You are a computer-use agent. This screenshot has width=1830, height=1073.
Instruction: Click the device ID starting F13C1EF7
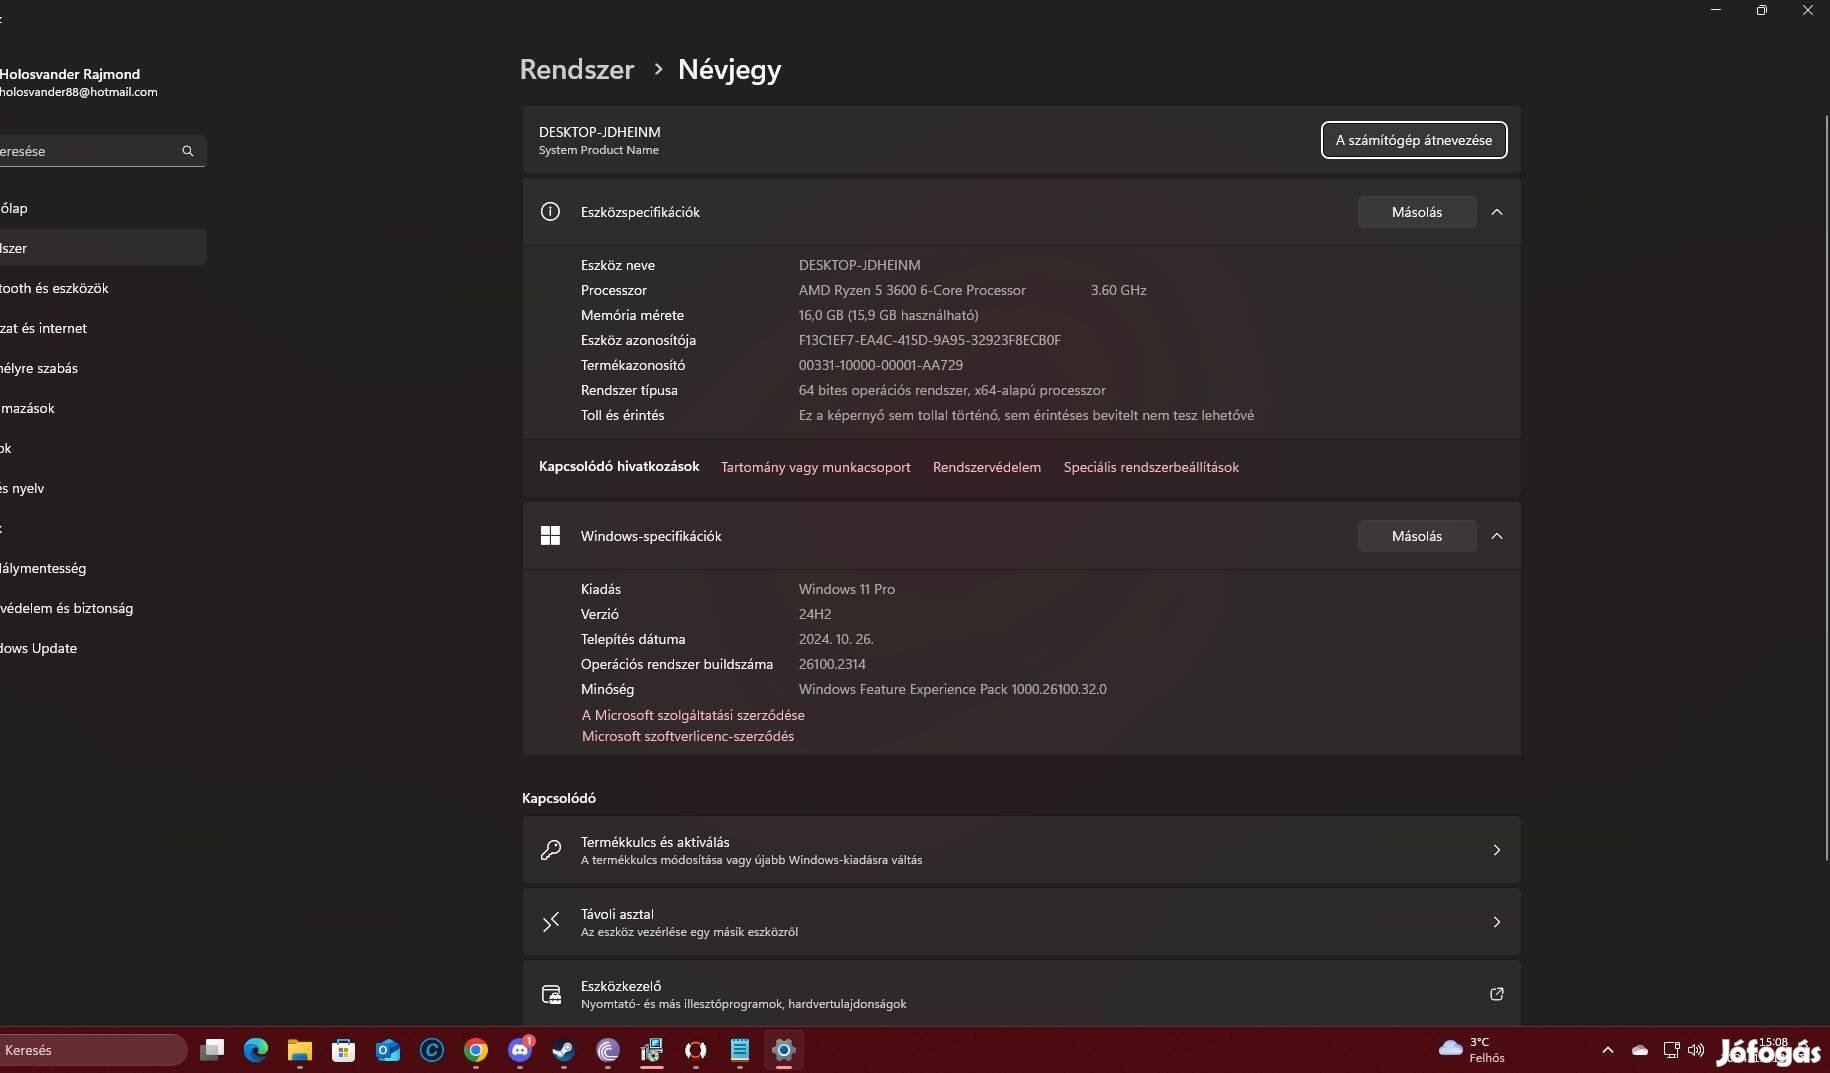pos(929,340)
